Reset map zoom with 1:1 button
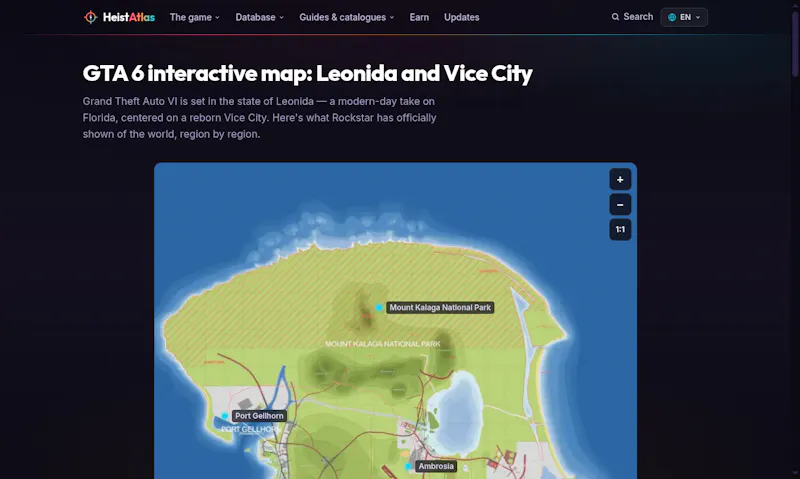The height and width of the screenshot is (479, 800). click(x=620, y=230)
